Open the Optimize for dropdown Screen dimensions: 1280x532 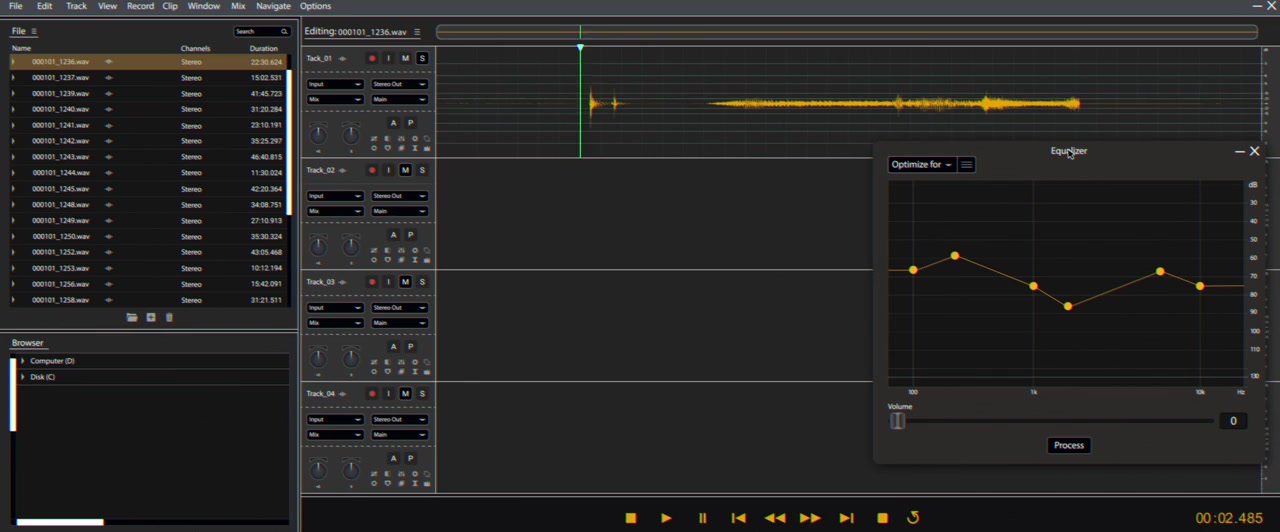click(x=921, y=165)
